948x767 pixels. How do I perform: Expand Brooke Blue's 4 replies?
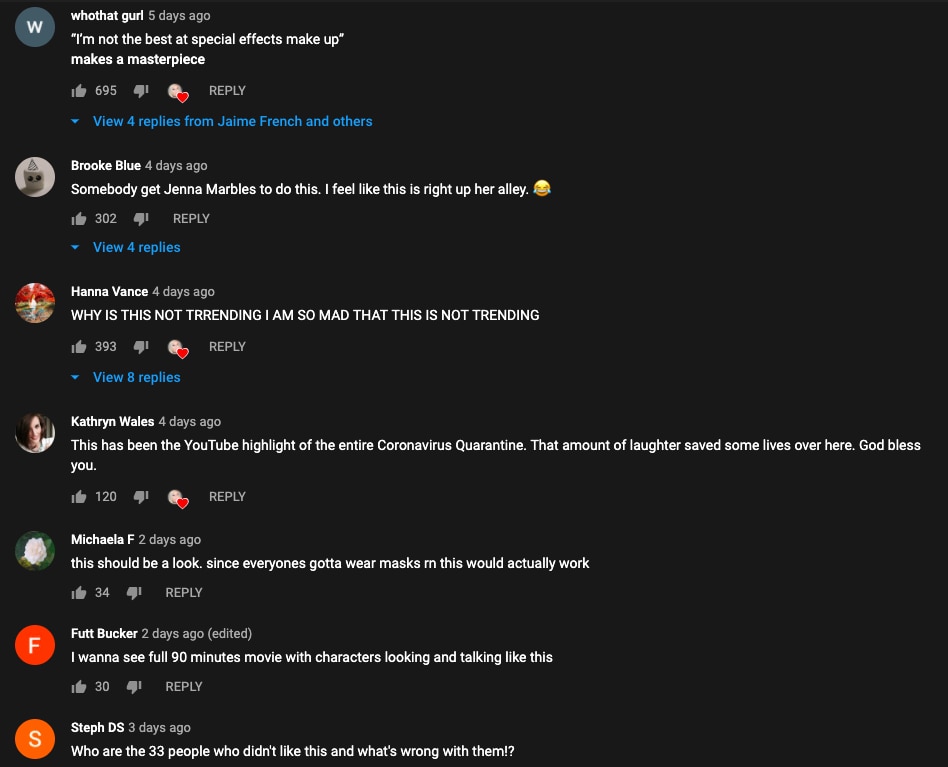pos(136,247)
